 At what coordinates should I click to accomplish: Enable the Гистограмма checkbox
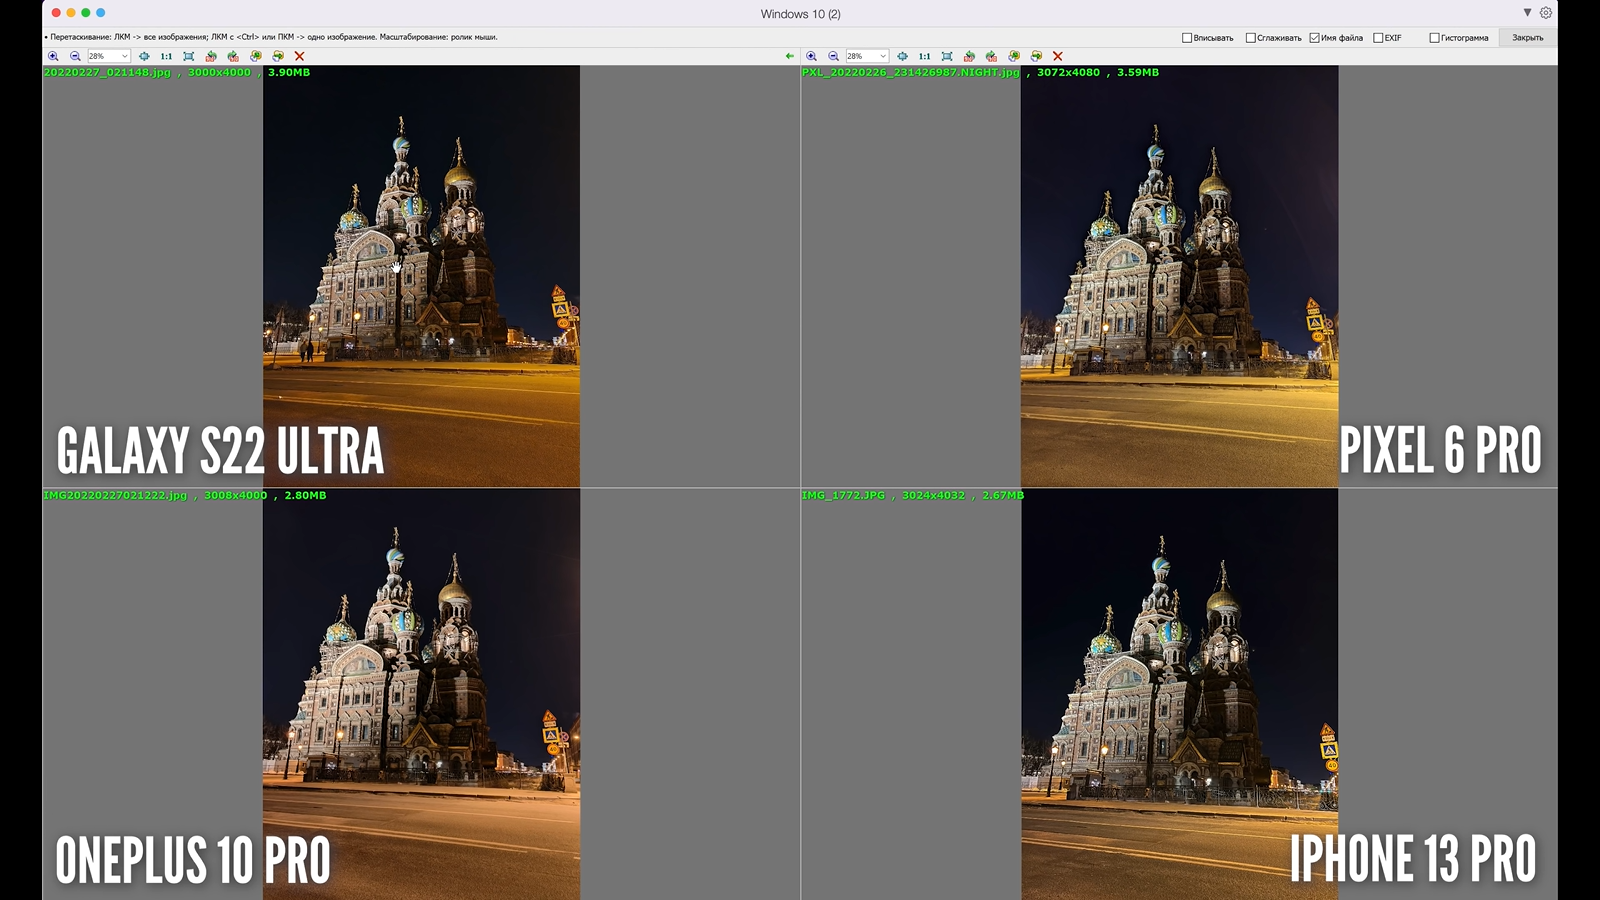tap(1434, 38)
